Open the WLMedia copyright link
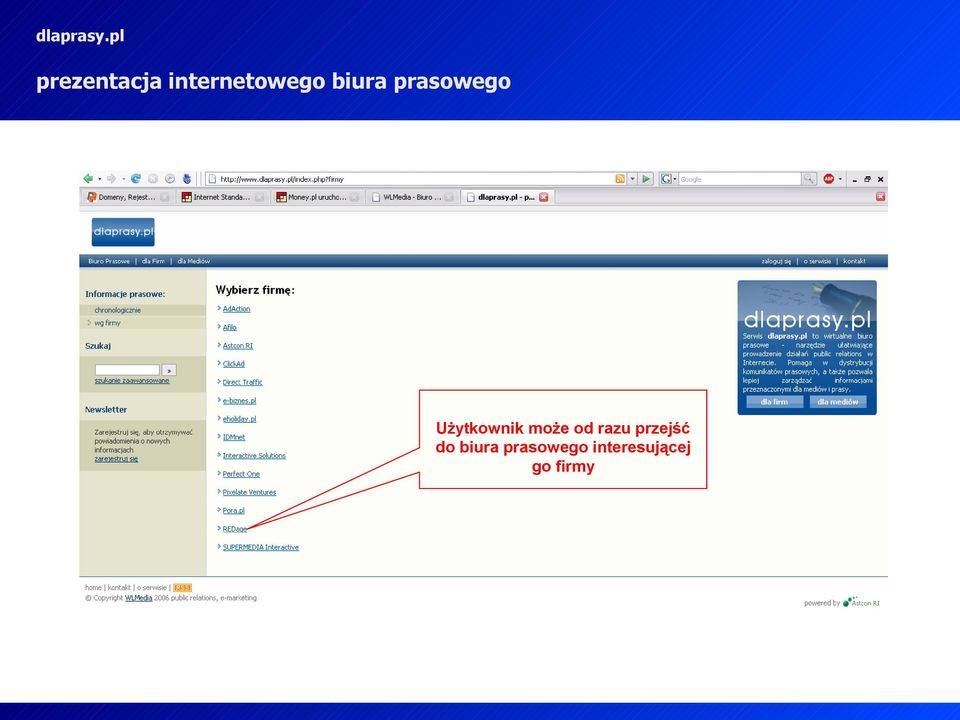This screenshot has height=720, width=960. [x=138, y=598]
